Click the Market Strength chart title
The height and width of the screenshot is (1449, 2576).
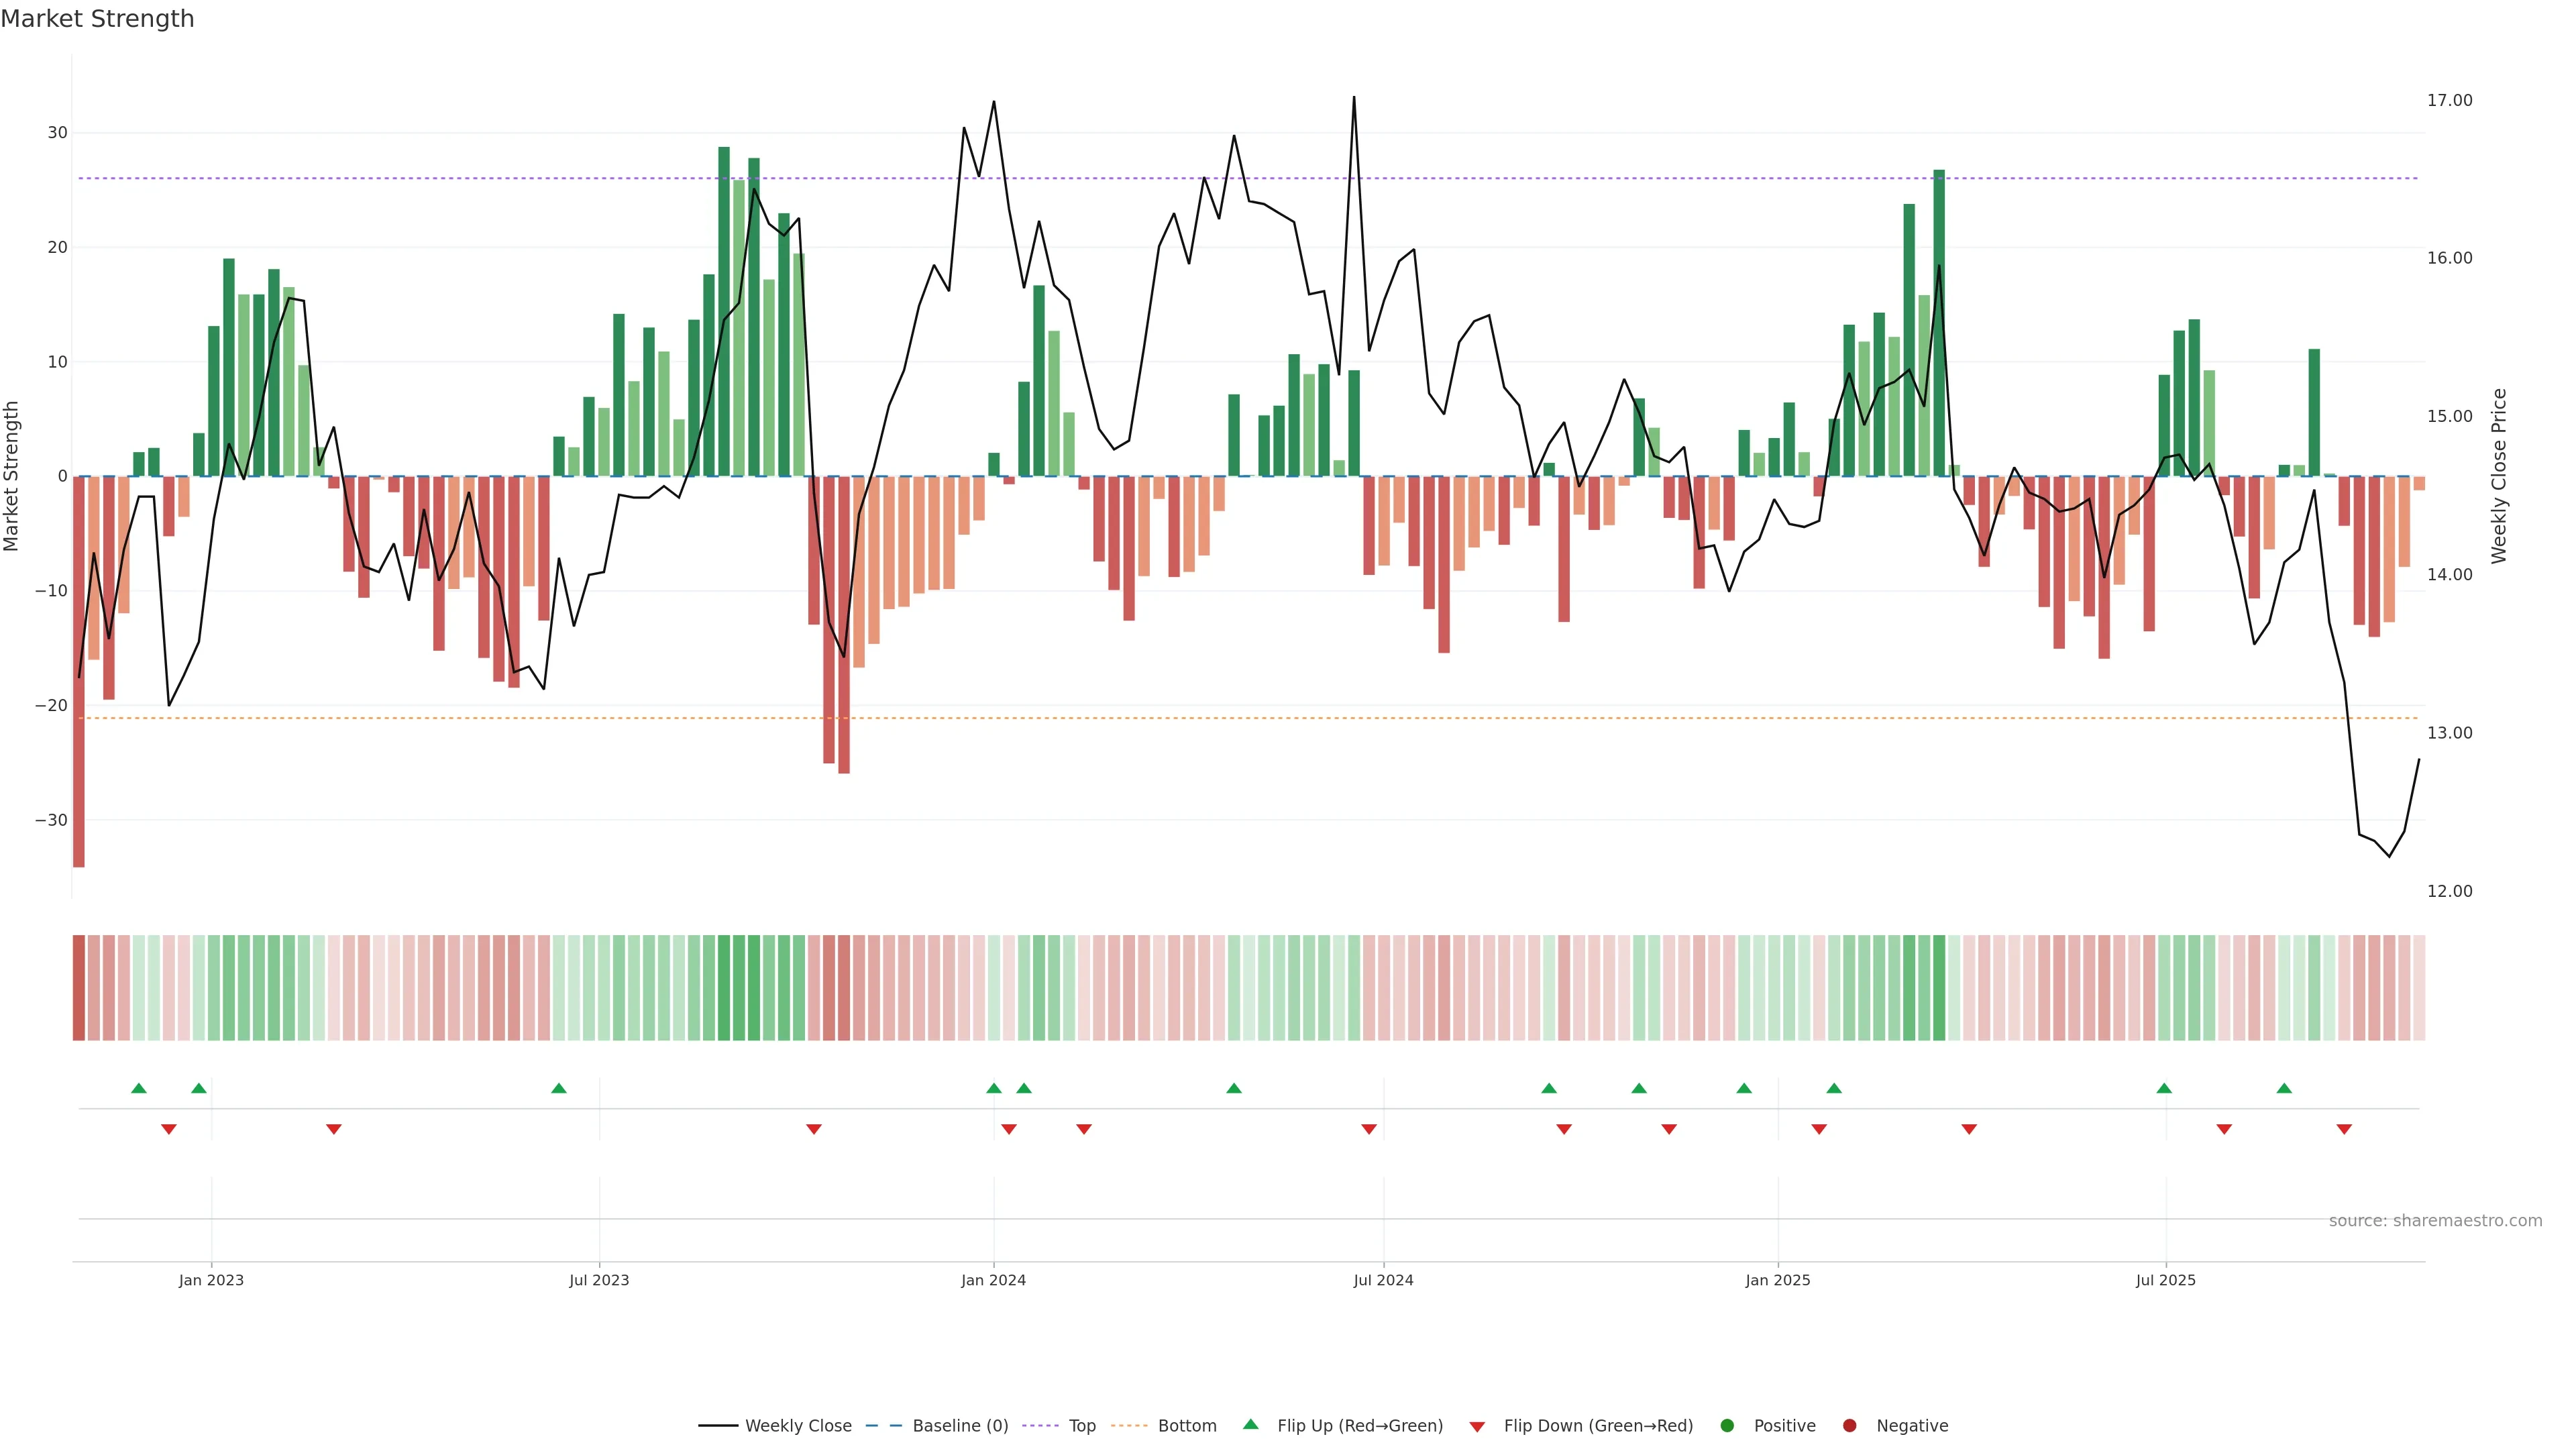point(97,19)
